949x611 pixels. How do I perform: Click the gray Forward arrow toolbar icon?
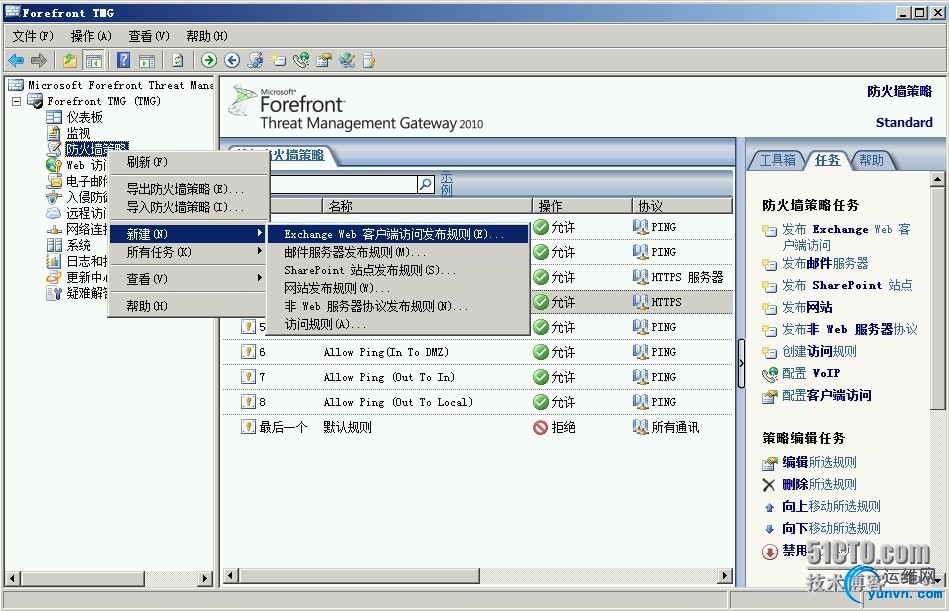point(39,60)
